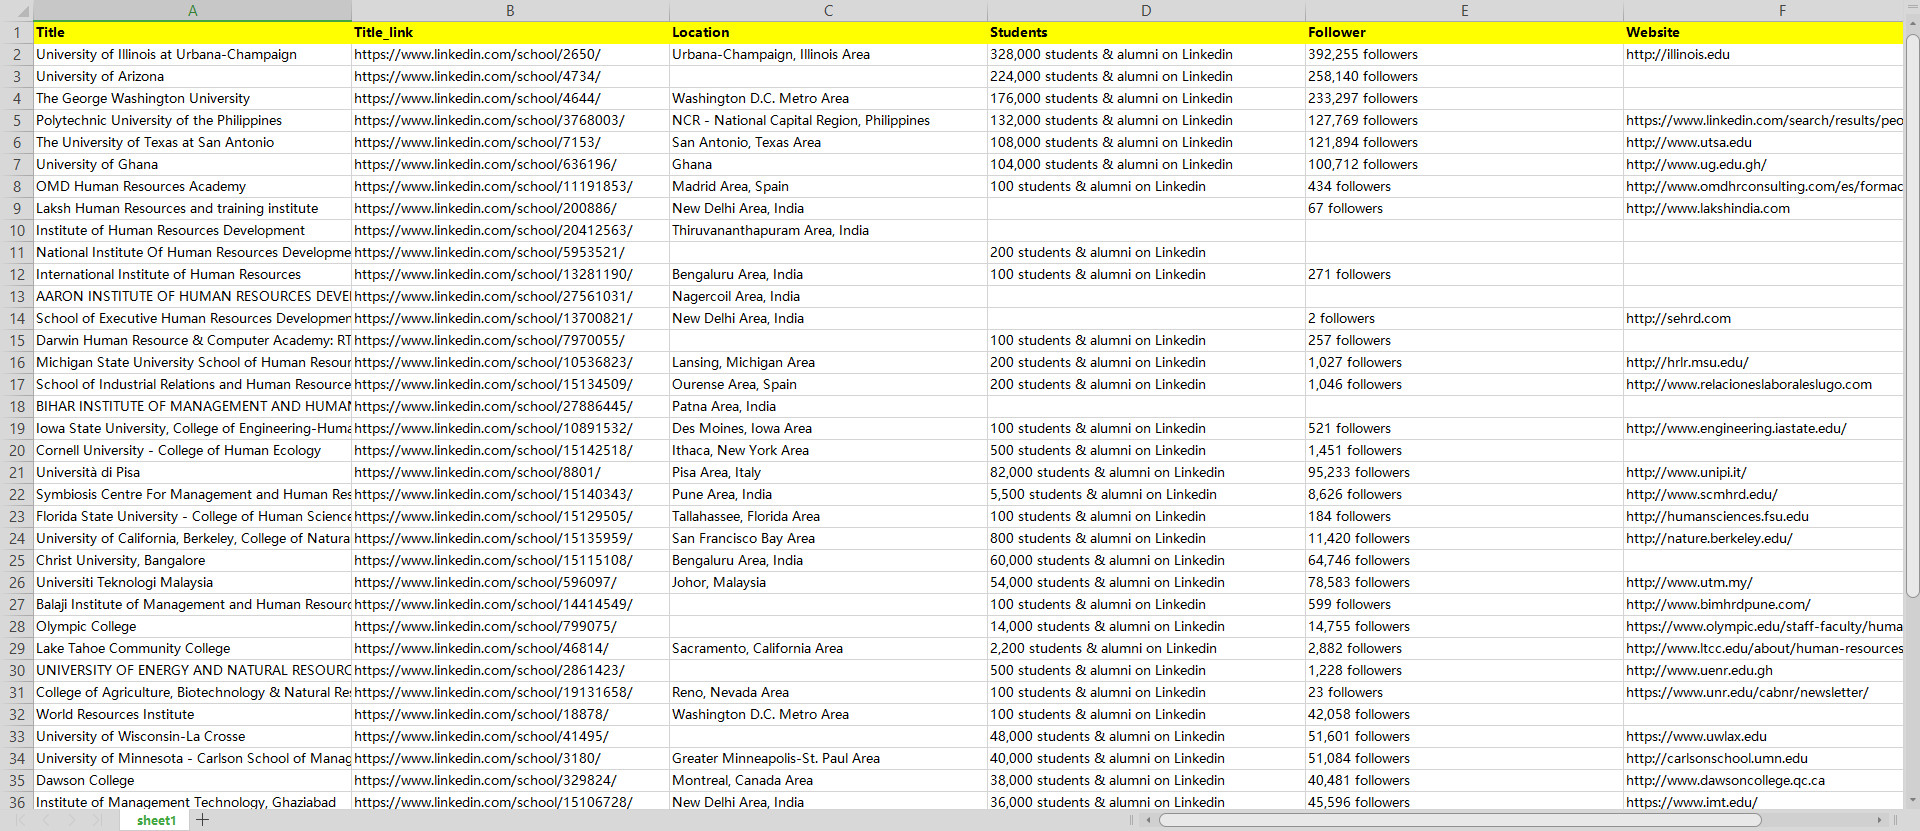Select 'The George Washington University' cell
The width and height of the screenshot is (1920, 831).
(193, 99)
